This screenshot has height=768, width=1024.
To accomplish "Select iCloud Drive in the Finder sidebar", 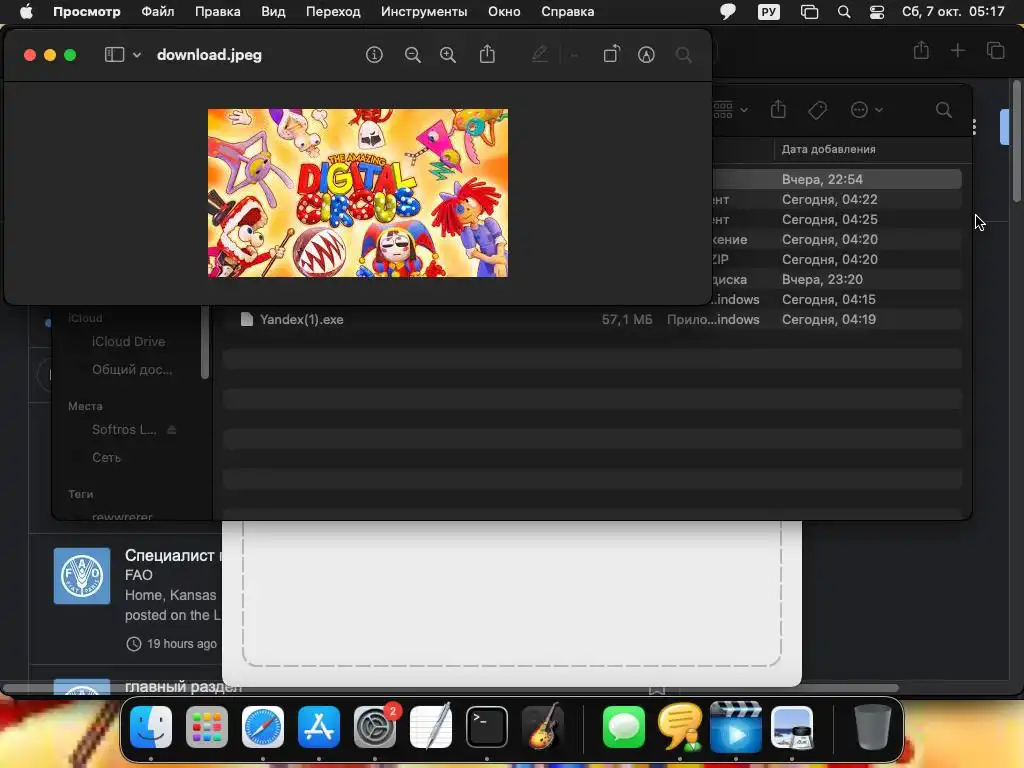I will click(x=129, y=342).
